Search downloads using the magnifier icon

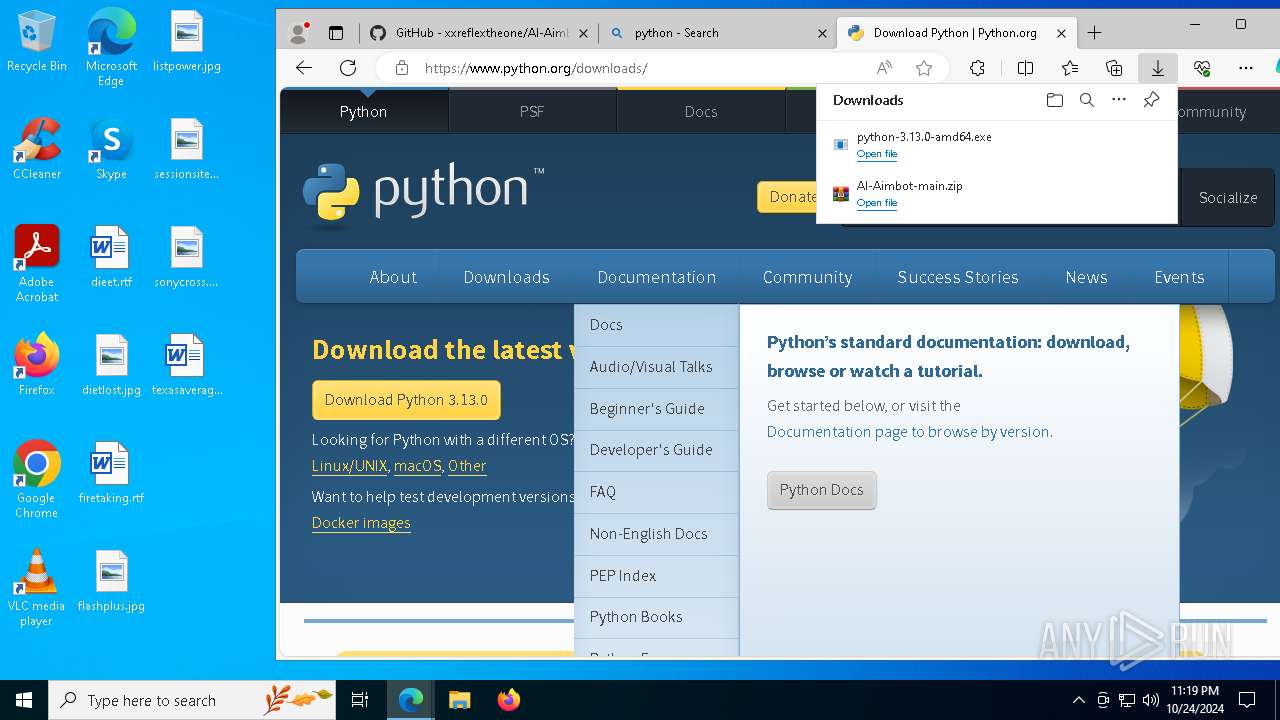(x=1087, y=100)
